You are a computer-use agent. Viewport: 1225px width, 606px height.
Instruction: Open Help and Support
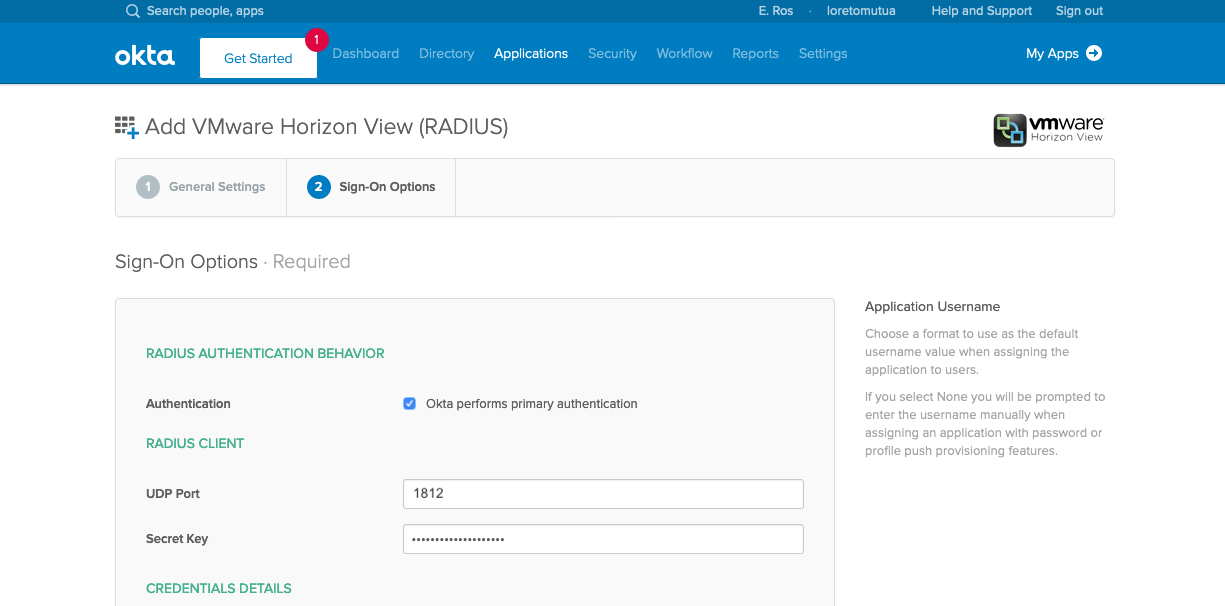tap(981, 11)
